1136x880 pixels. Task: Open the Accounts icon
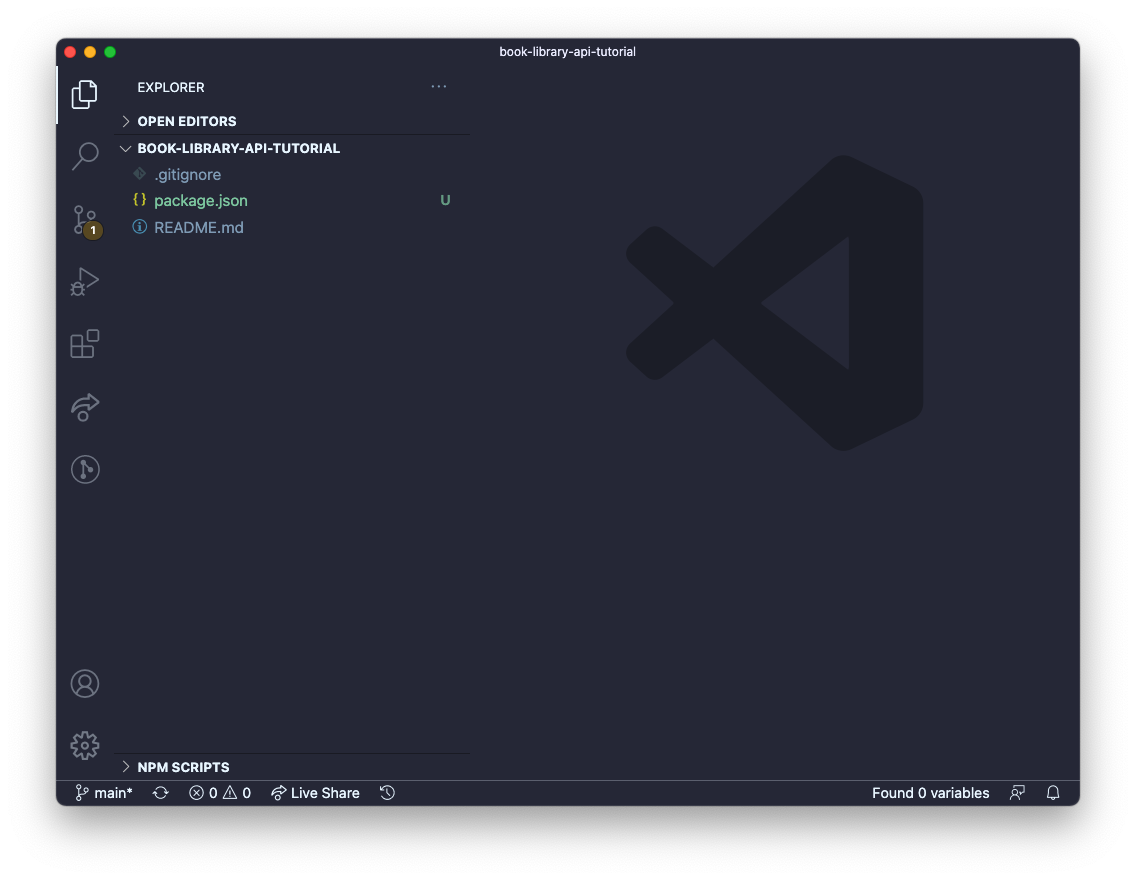(85, 684)
